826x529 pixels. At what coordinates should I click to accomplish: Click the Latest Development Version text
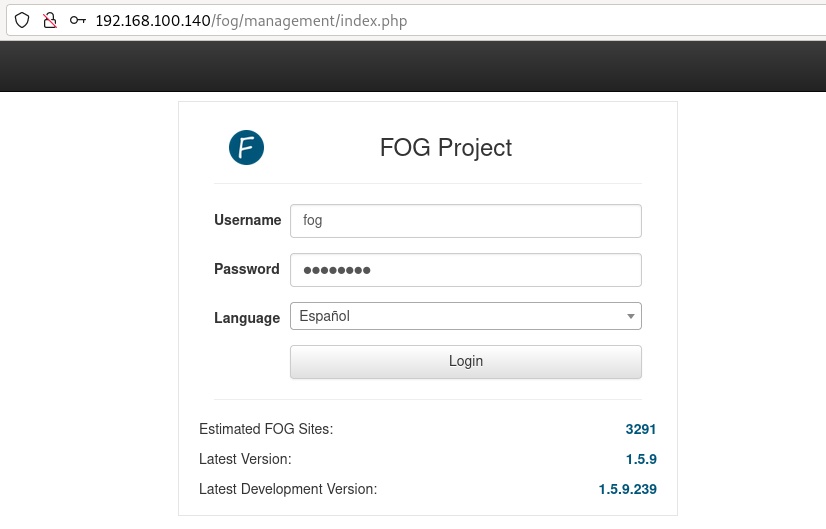click(287, 489)
